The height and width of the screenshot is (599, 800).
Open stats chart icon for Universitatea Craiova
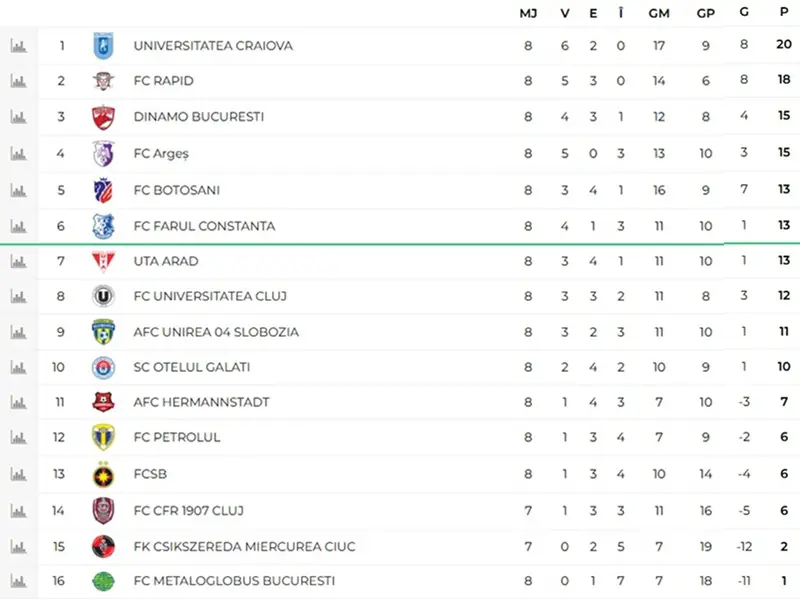click(x=18, y=46)
